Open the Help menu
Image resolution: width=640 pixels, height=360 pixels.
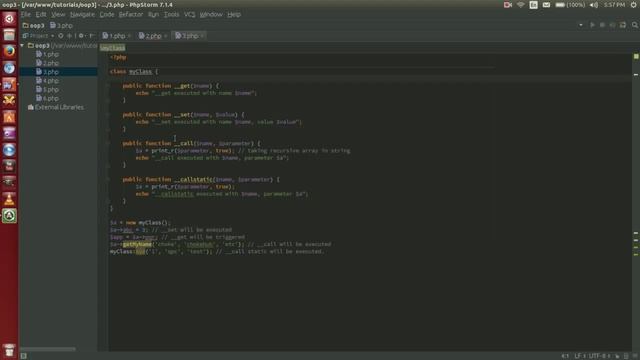coord(234,14)
